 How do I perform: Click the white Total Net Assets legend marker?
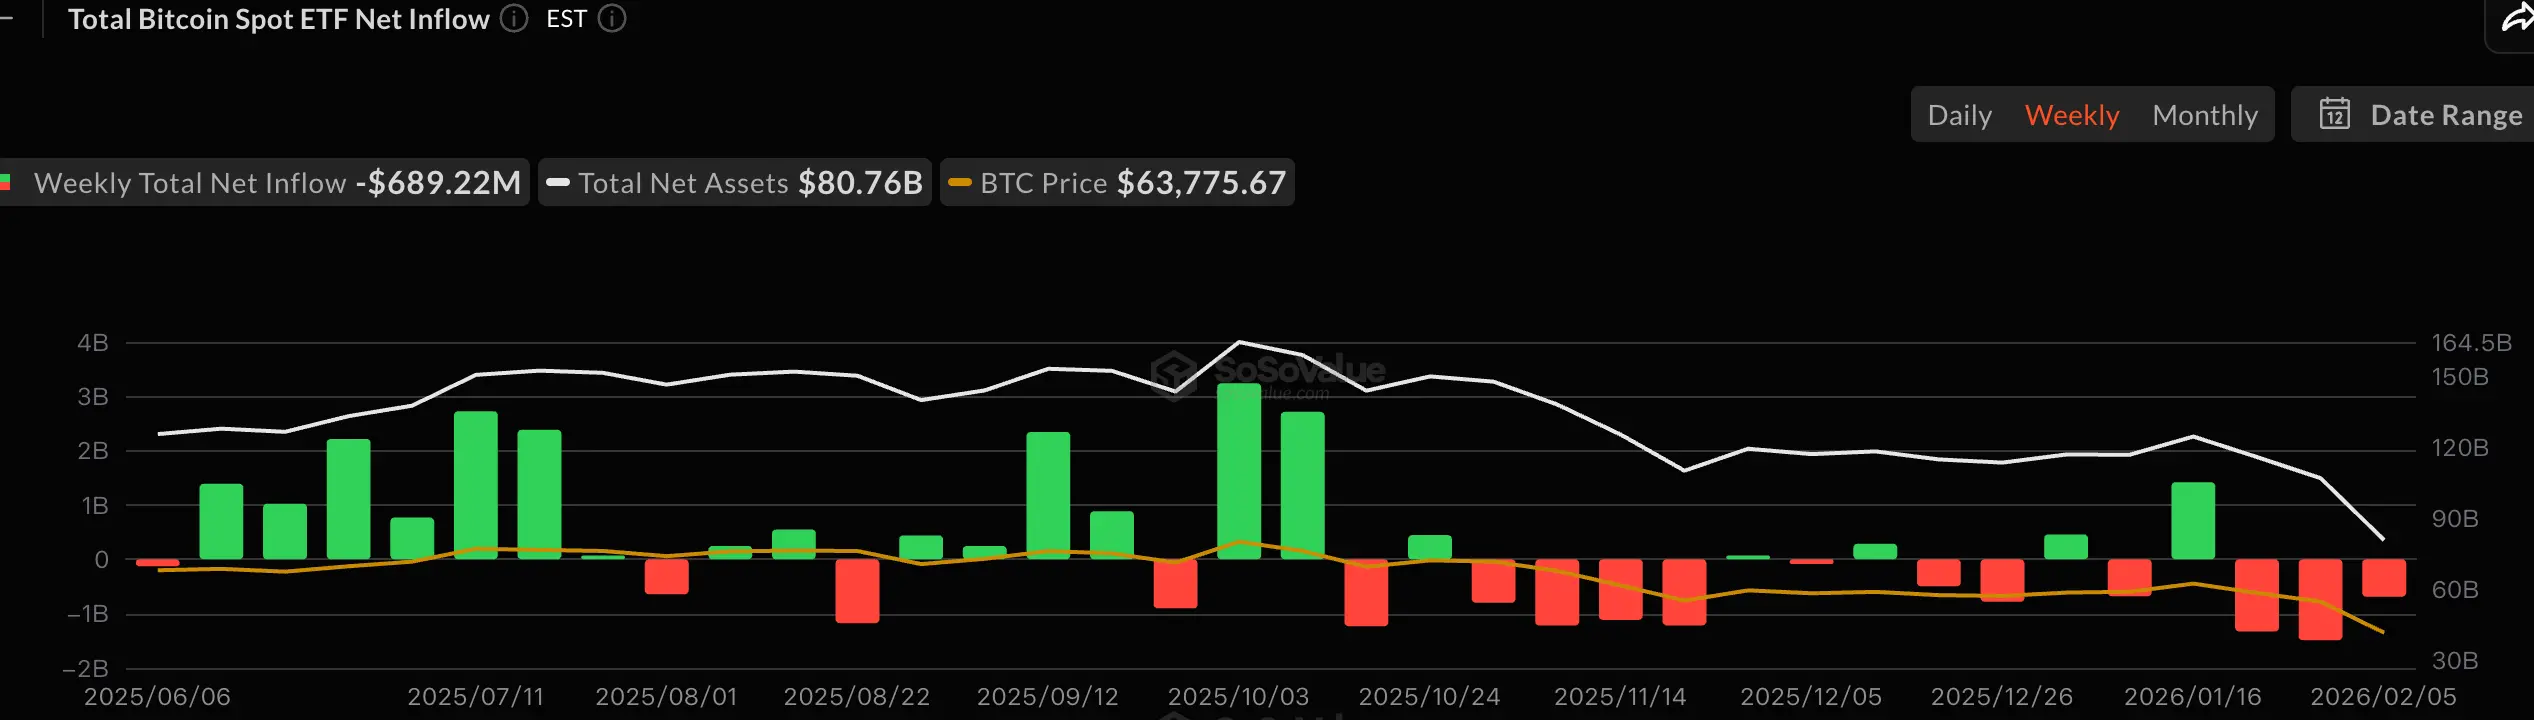pyautogui.click(x=558, y=182)
